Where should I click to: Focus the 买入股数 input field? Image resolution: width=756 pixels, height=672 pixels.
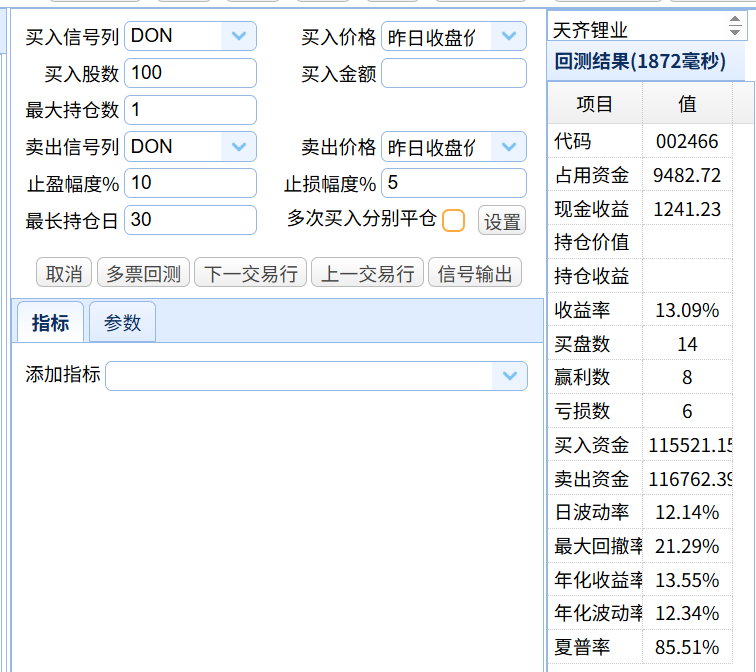(190, 73)
